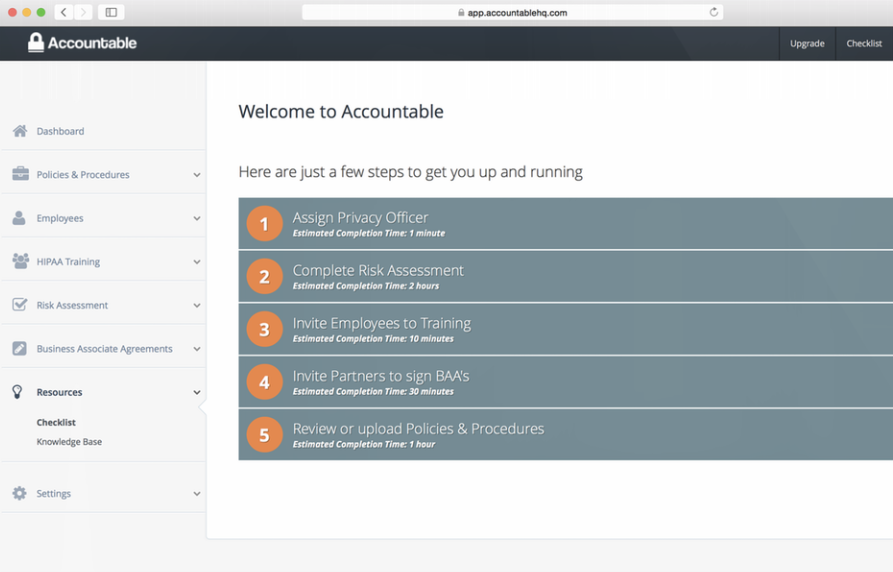Click 'Estimated Completion Time: 1 hour' text
The width and height of the screenshot is (893, 572).
click(364, 444)
